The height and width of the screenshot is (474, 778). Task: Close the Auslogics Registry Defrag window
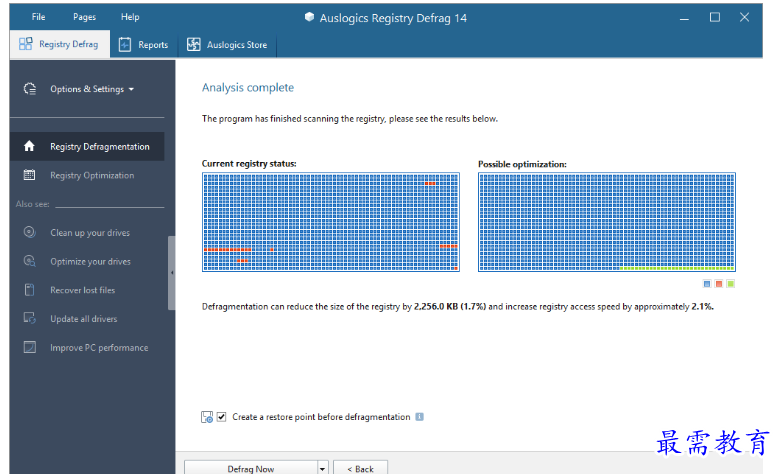coord(744,17)
